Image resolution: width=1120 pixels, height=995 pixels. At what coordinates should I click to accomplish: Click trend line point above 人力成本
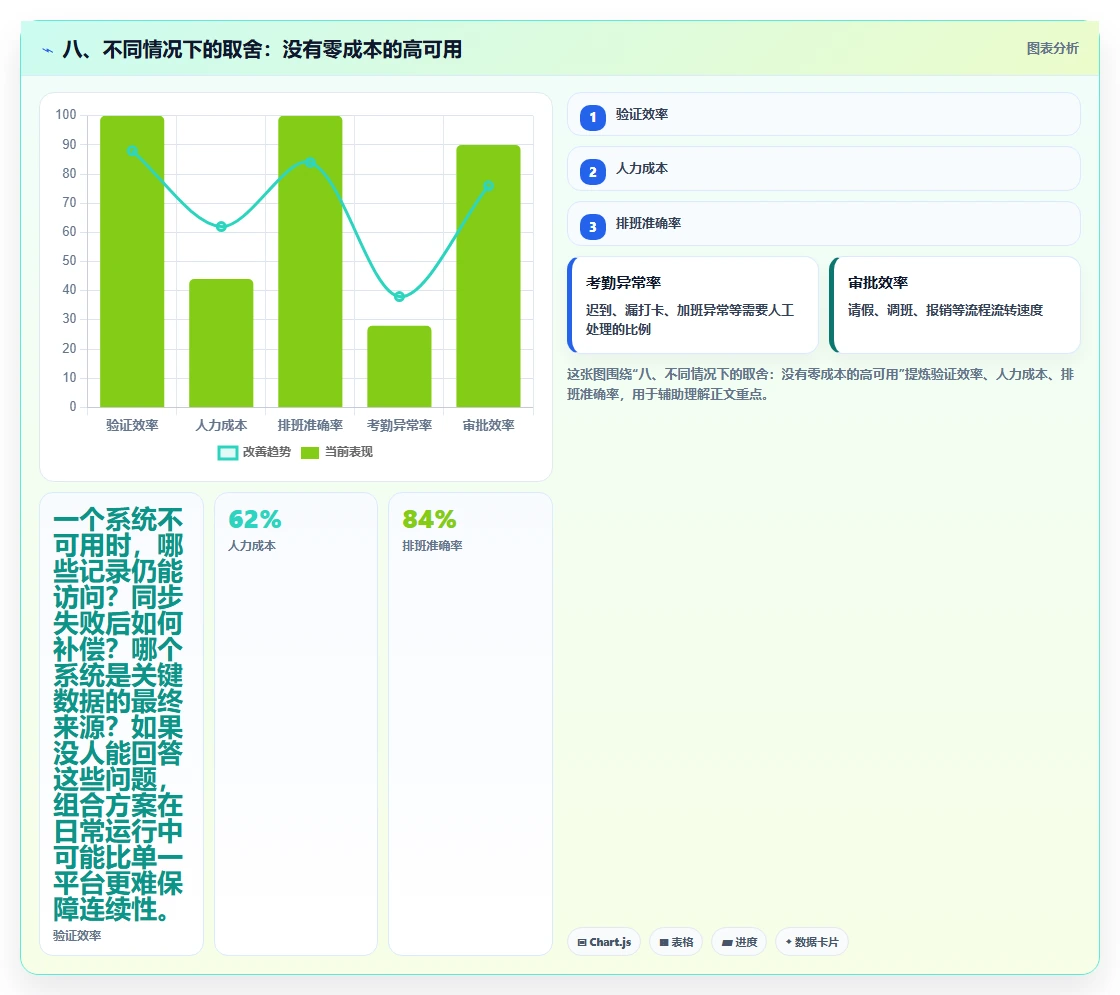(221, 226)
